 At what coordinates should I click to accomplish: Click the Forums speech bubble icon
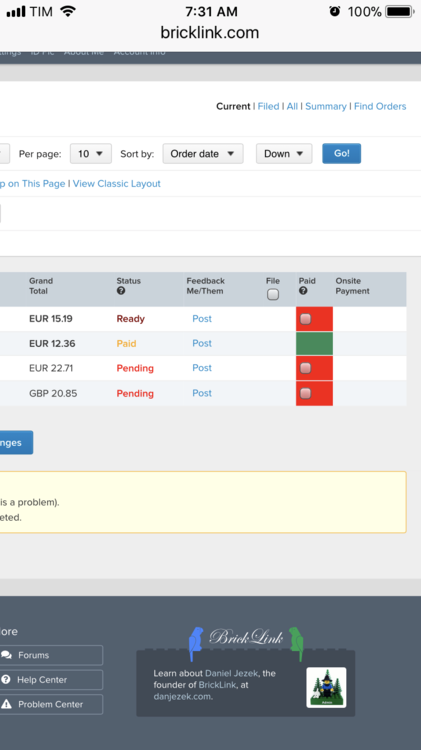pyautogui.click(x=7, y=655)
